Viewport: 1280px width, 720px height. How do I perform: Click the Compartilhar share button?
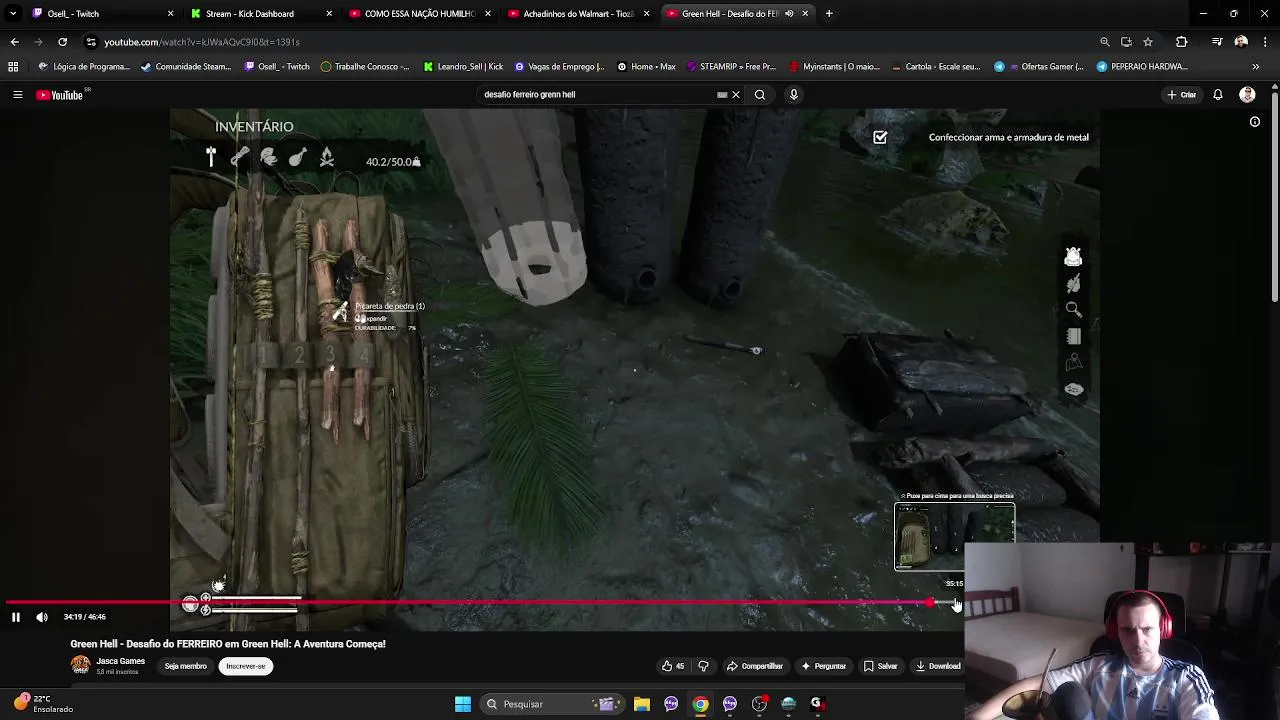coord(755,666)
